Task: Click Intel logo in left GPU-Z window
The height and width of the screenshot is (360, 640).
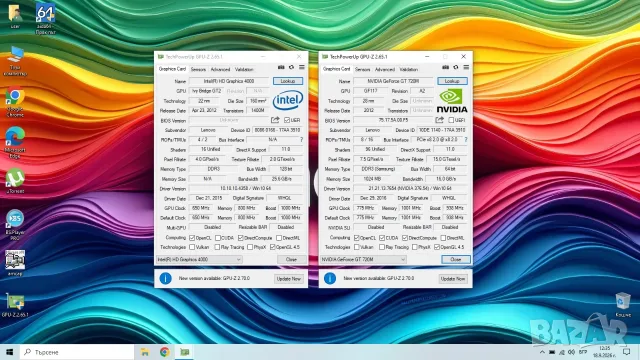Action: (x=288, y=100)
